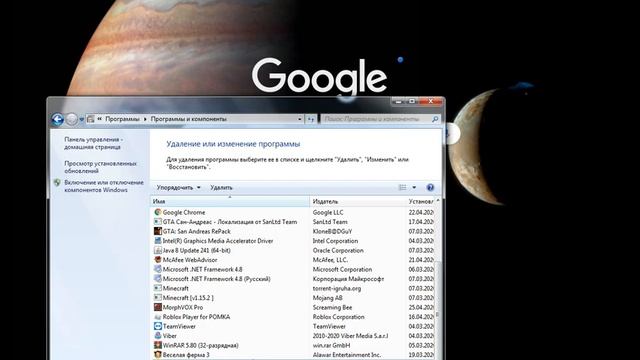Screen dimensions: 640x360
Task: Click the MorphVOX Pro icon
Action: 158,307
